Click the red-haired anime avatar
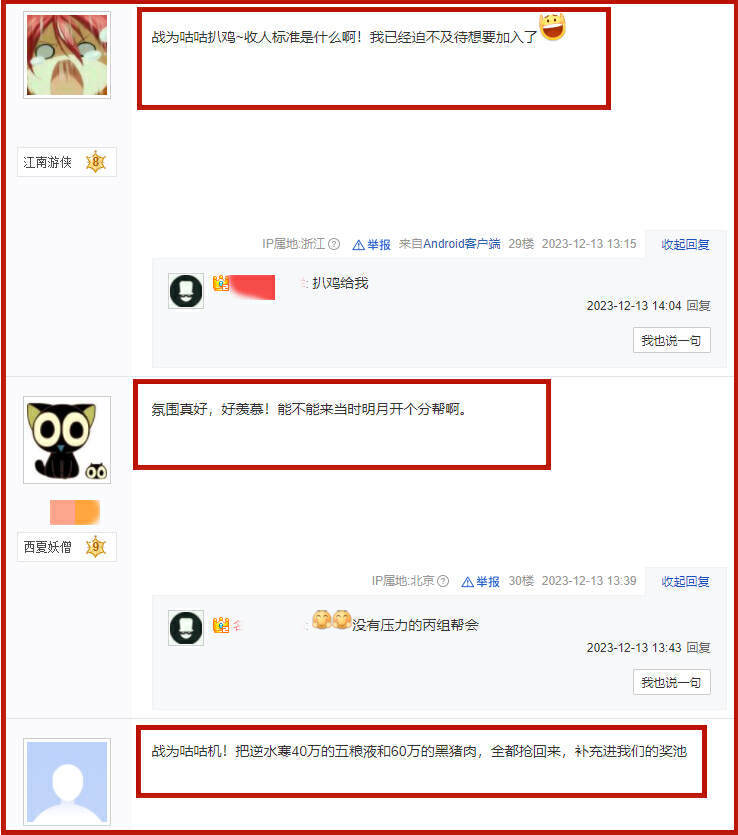Image resolution: width=738 pixels, height=835 pixels. (x=67, y=55)
